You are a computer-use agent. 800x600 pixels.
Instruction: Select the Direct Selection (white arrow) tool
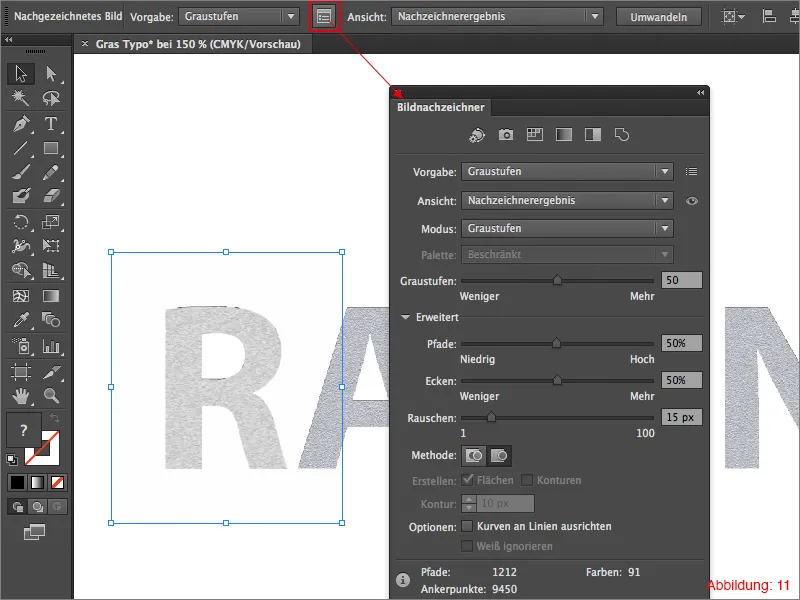pyautogui.click(x=51, y=74)
